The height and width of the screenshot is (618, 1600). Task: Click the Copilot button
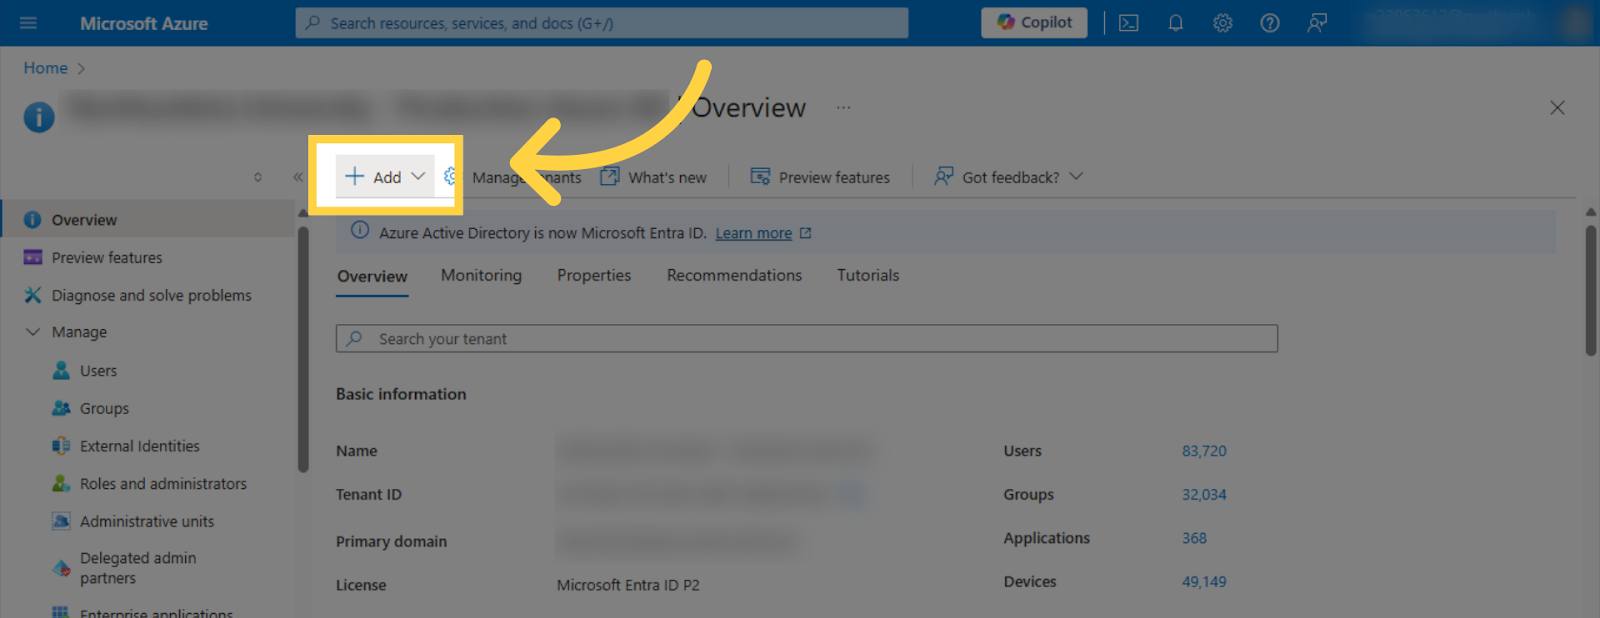1034,22
